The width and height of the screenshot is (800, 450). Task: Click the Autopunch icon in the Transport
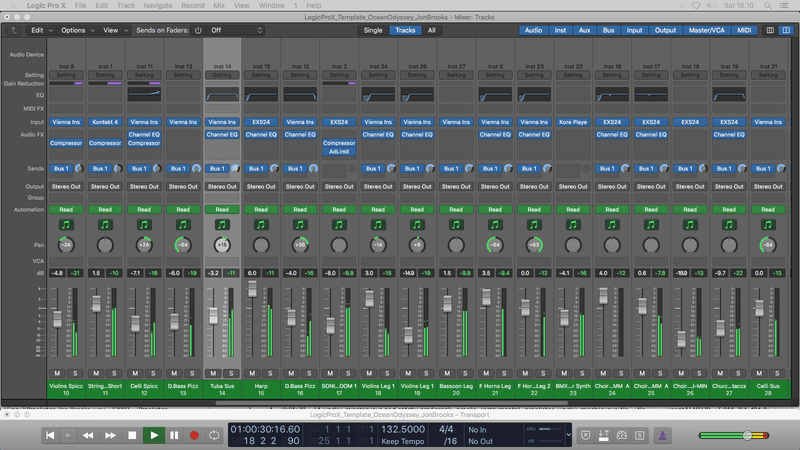[x=604, y=435]
